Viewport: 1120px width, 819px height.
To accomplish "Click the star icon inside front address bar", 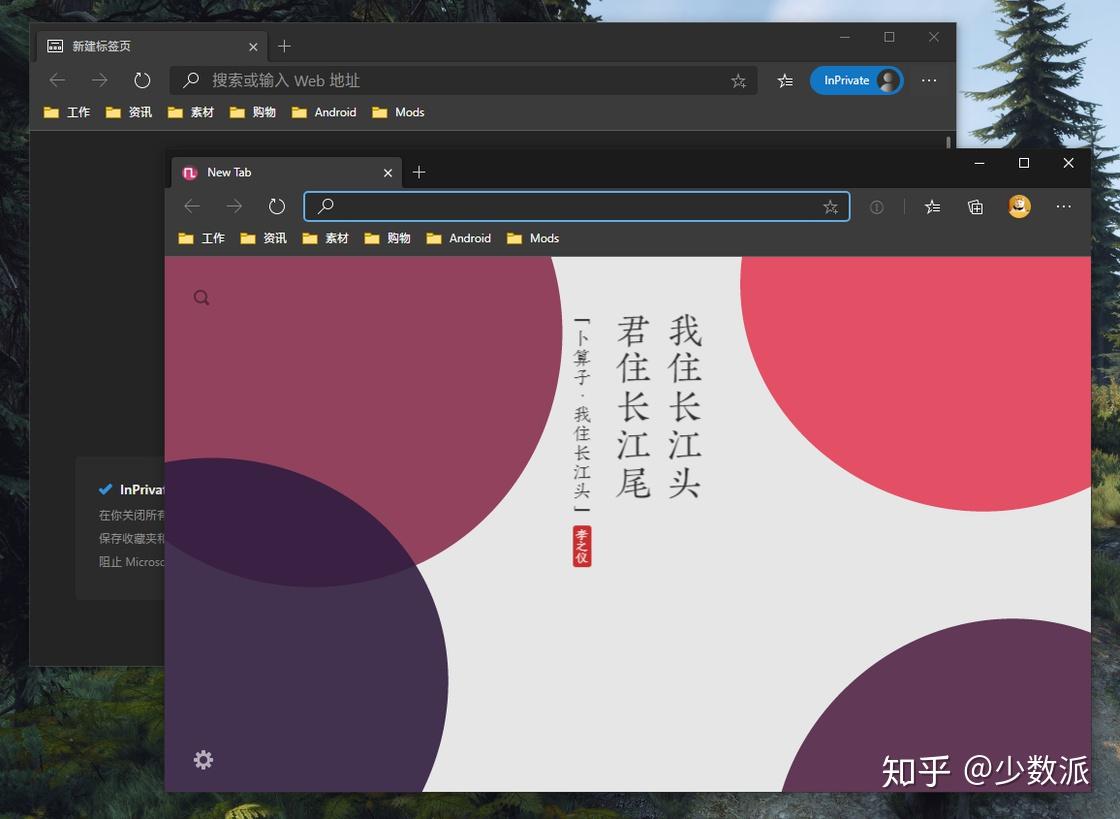I will pos(830,207).
